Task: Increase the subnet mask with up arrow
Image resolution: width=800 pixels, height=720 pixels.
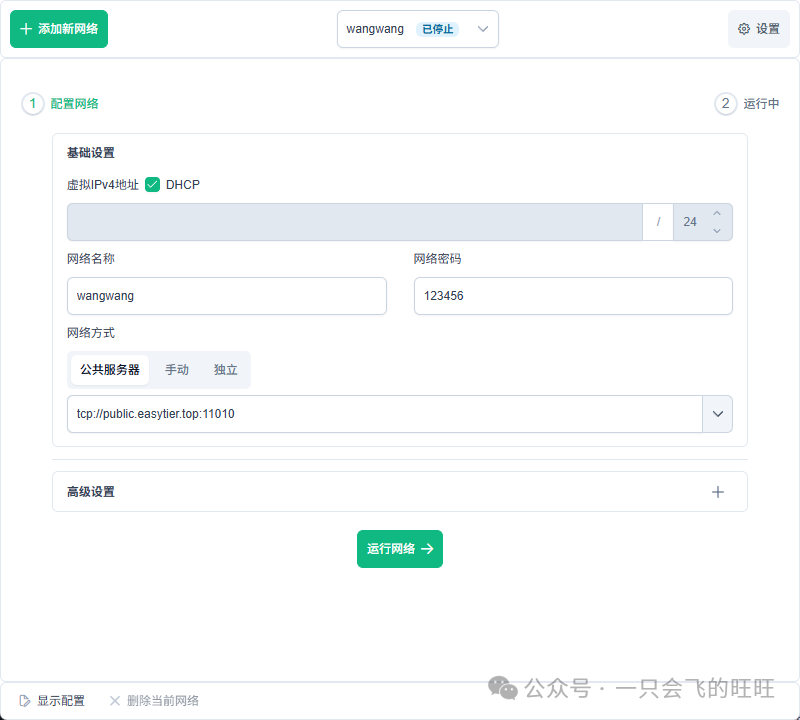Action: pyautogui.click(x=716, y=214)
